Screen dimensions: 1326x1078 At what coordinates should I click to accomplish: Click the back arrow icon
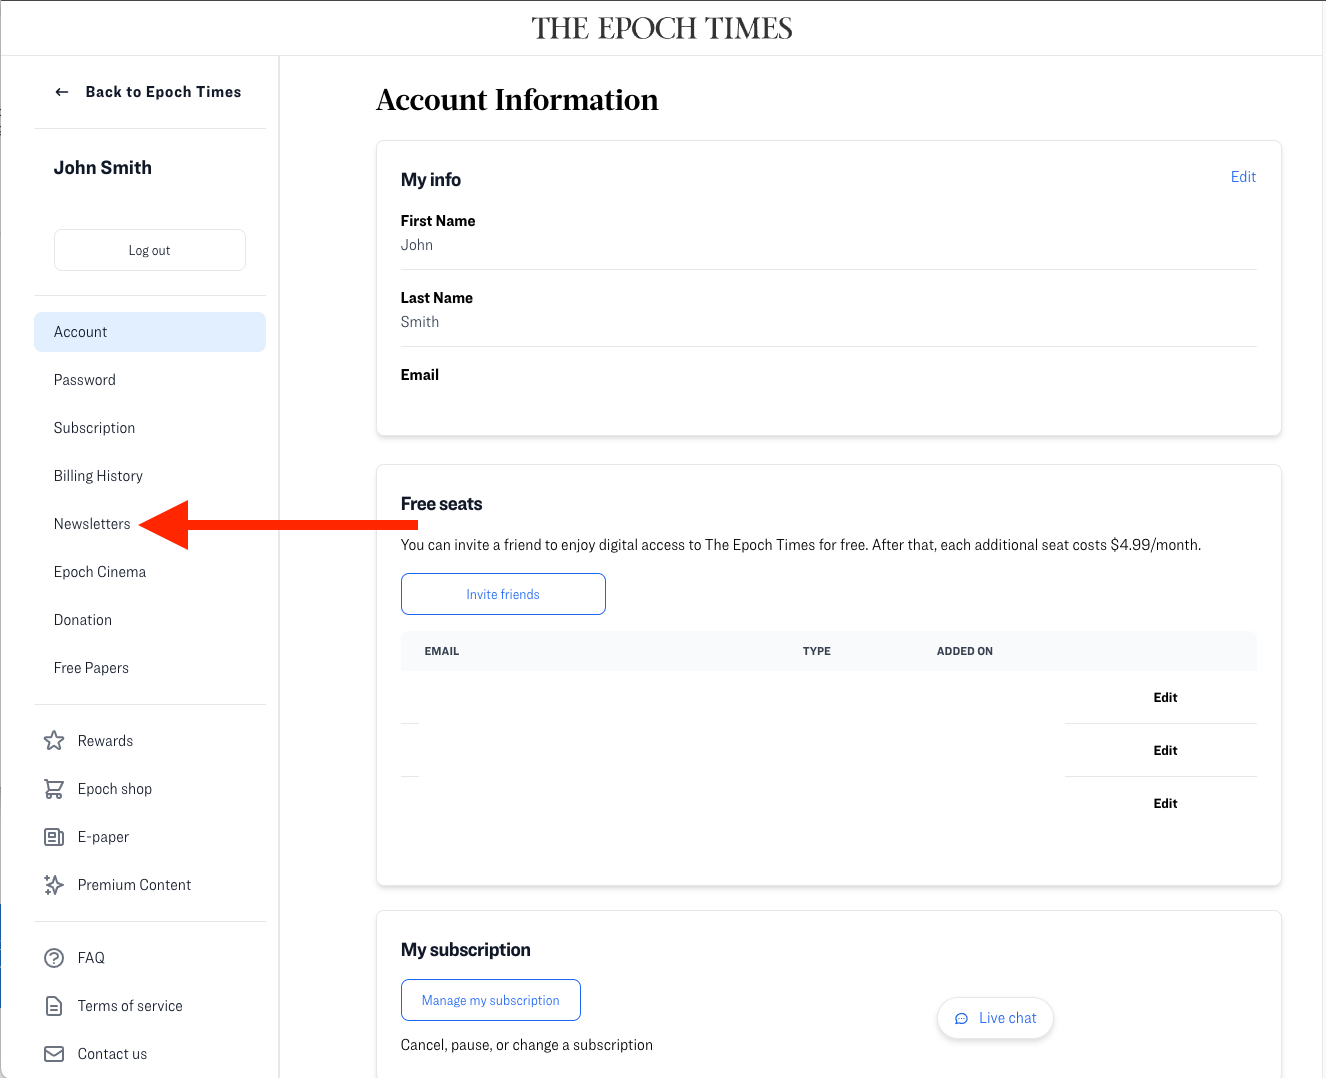coord(62,92)
